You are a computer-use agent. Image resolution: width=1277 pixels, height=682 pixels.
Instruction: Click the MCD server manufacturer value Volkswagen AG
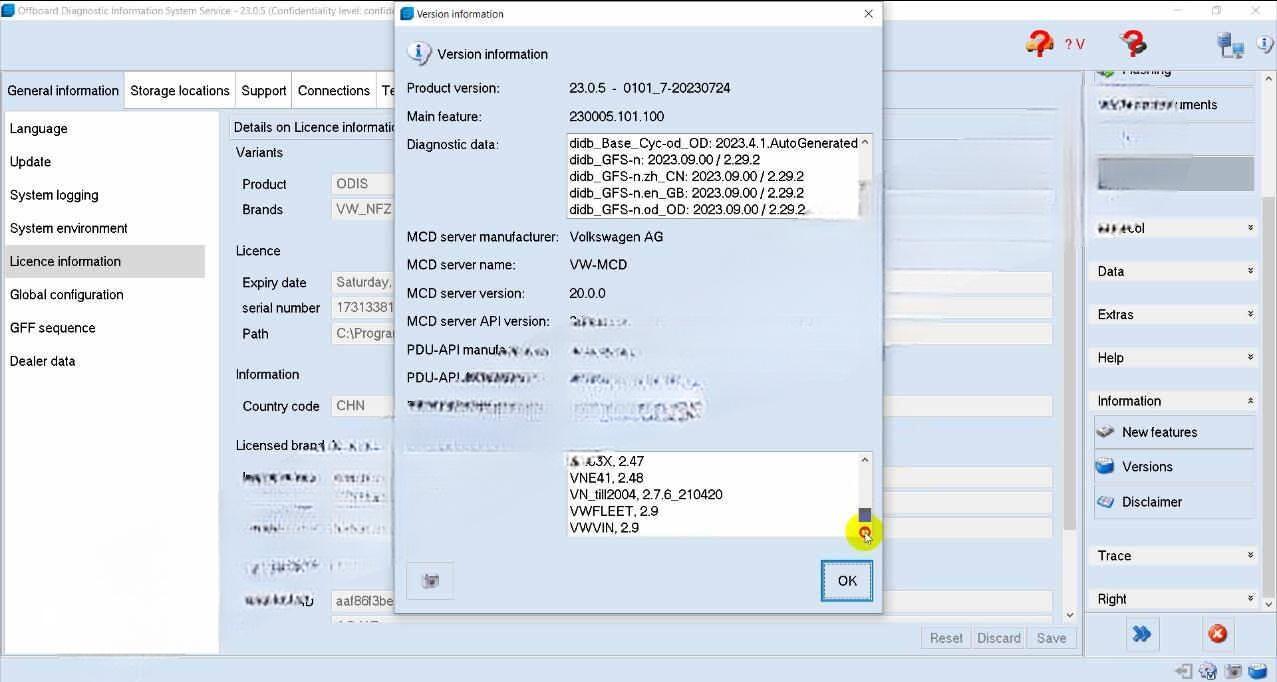click(x=616, y=237)
